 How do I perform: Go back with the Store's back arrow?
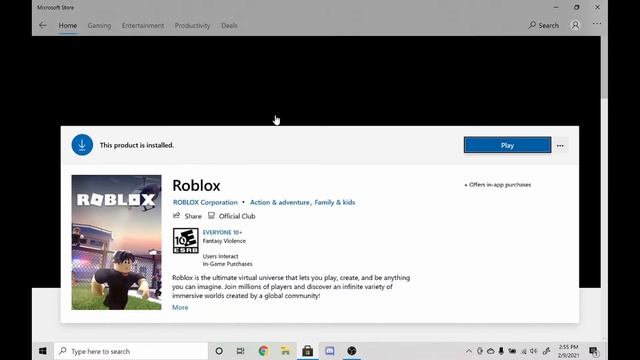coord(42,25)
